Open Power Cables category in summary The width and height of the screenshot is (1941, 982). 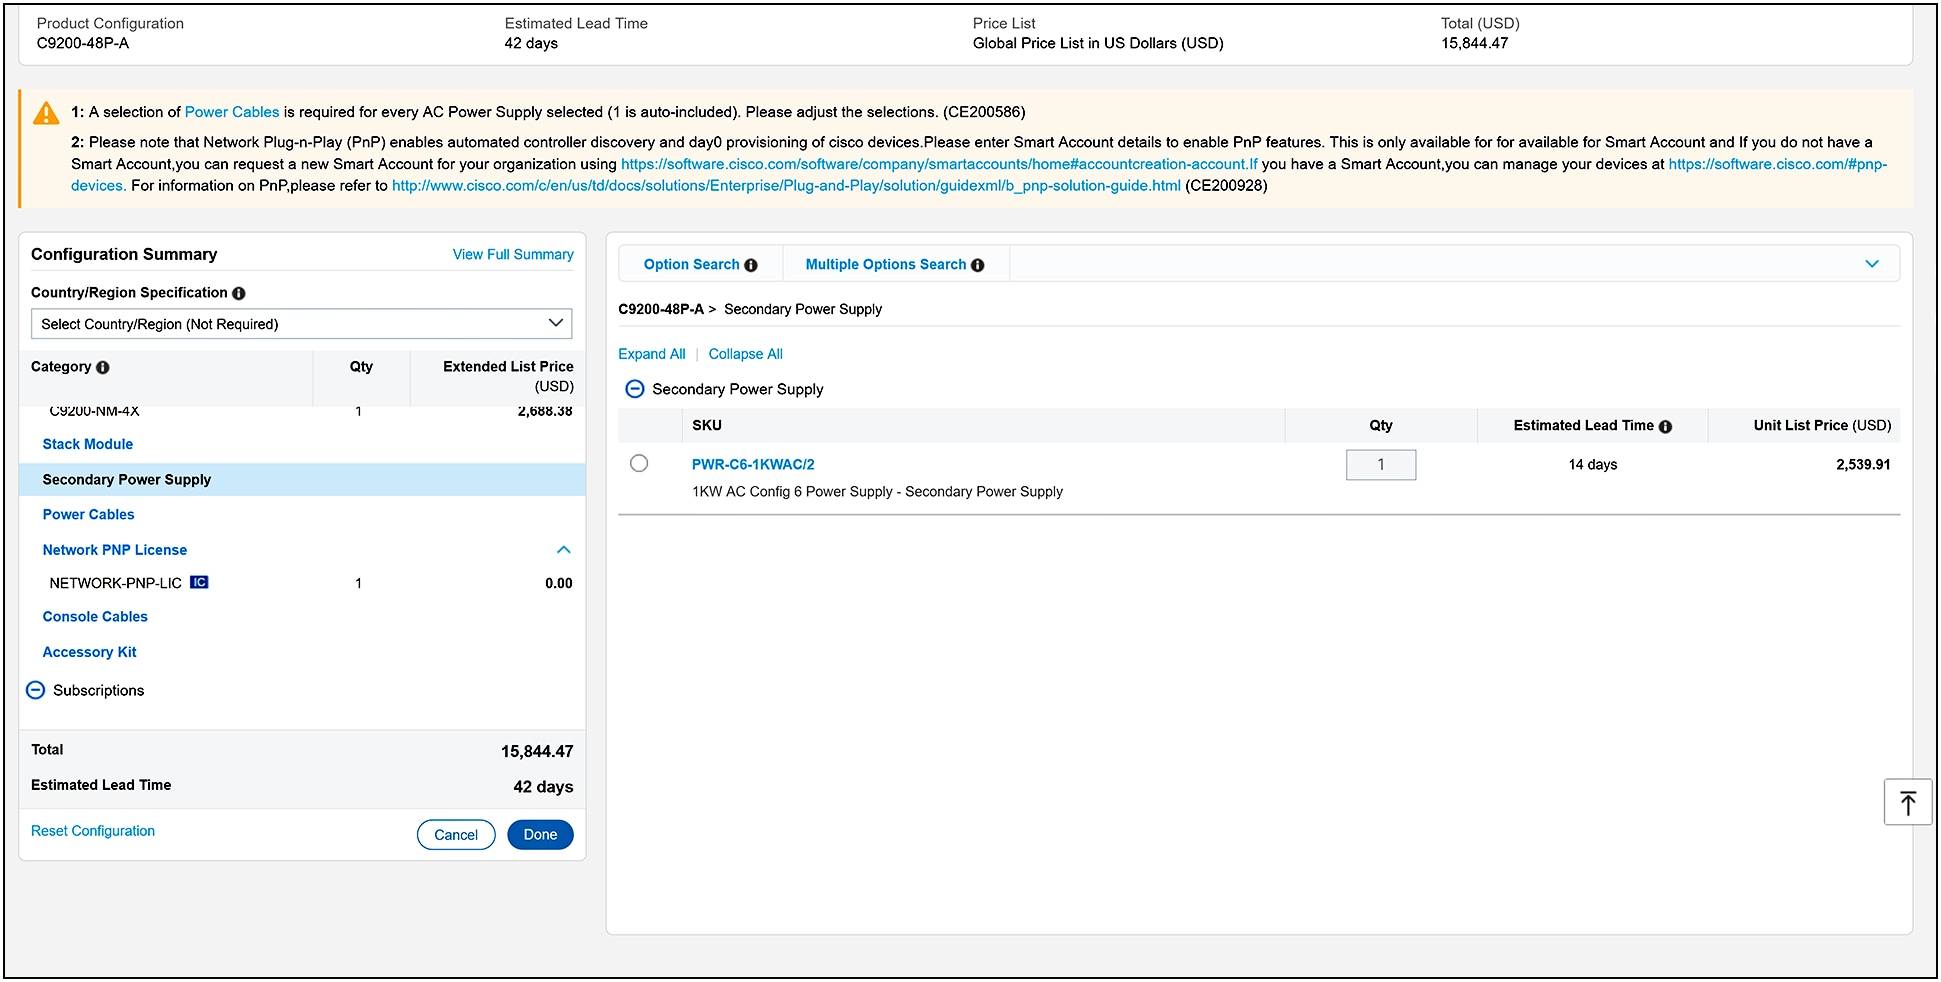[x=88, y=514]
